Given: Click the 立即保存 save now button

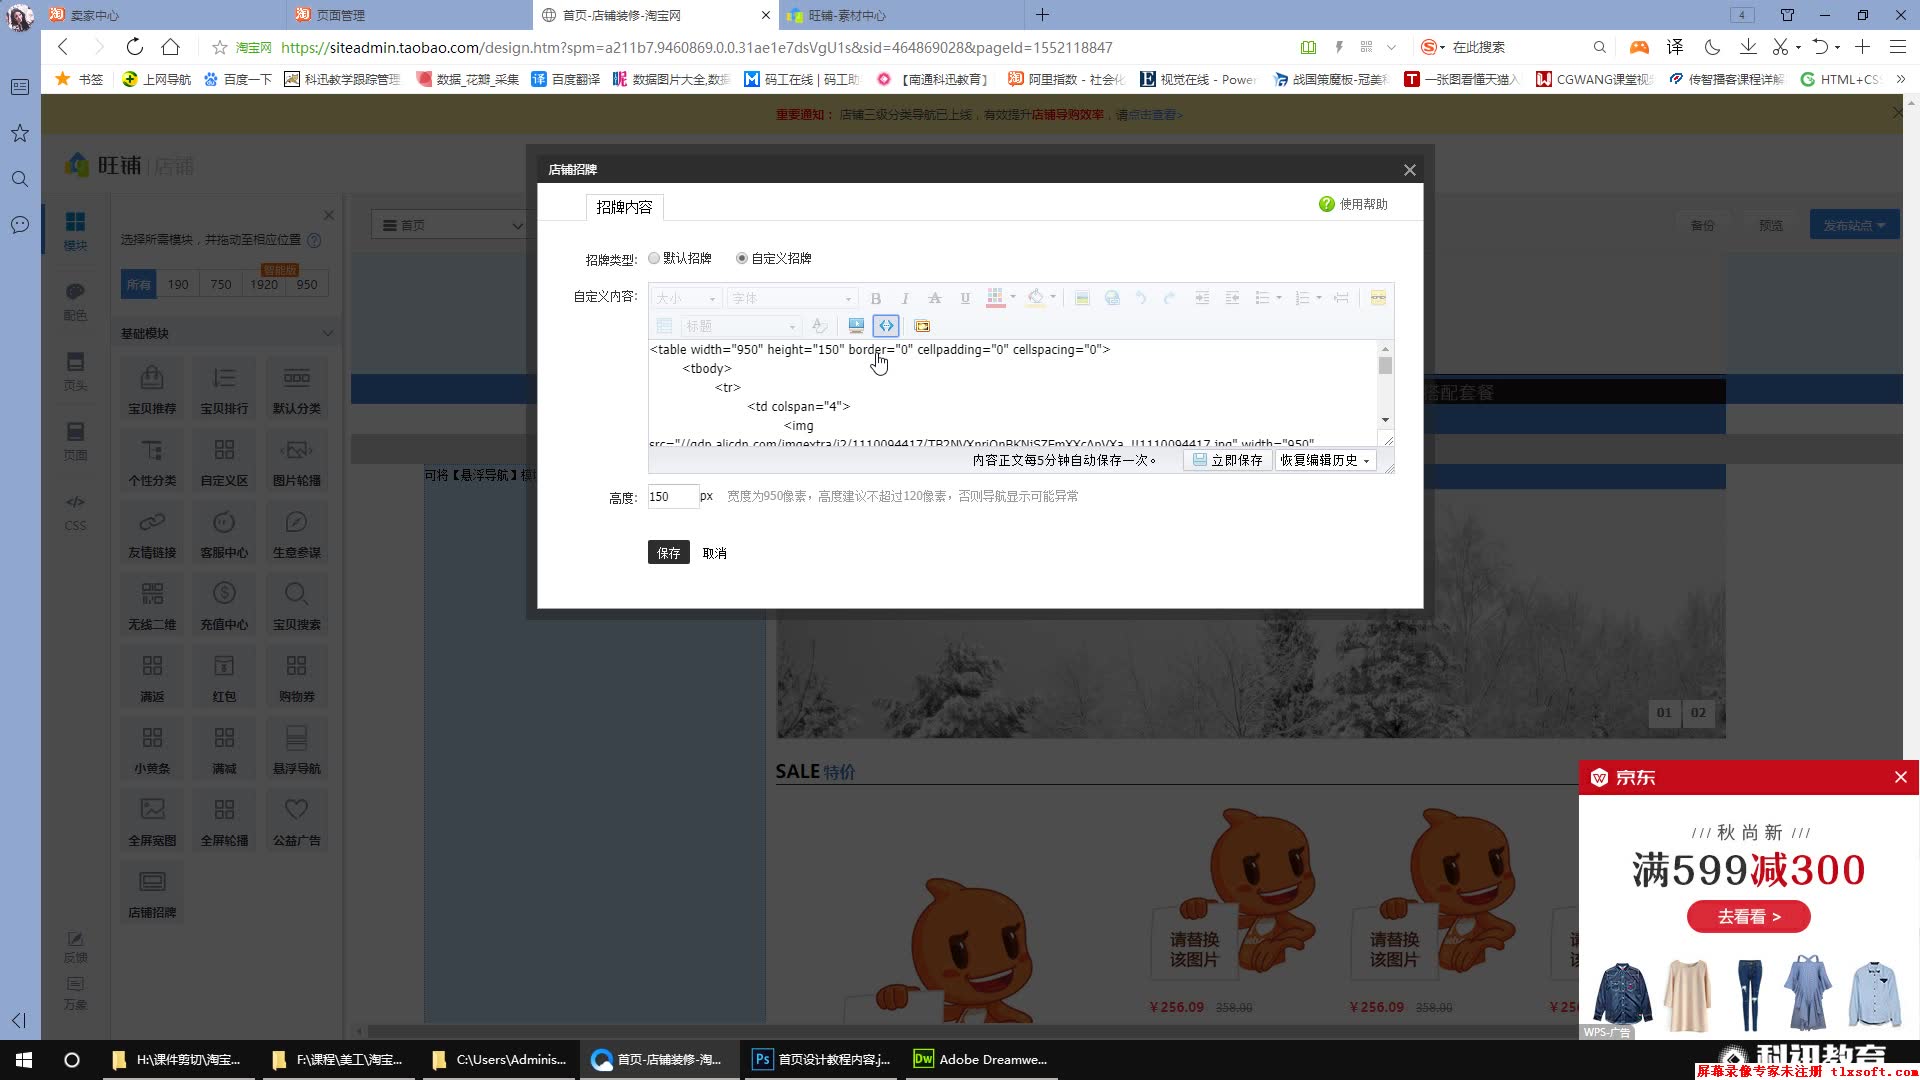Looking at the screenshot, I should click(x=1227, y=460).
